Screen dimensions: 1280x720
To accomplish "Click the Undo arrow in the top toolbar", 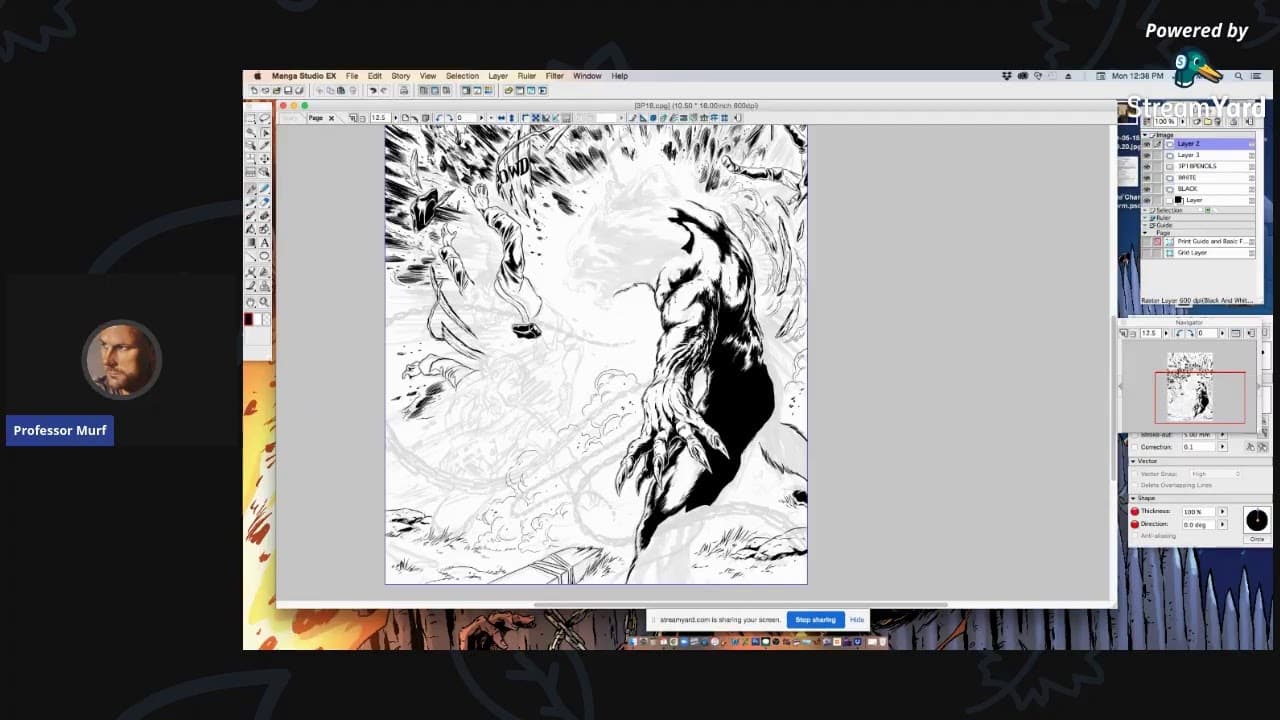I will click(373, 90).
